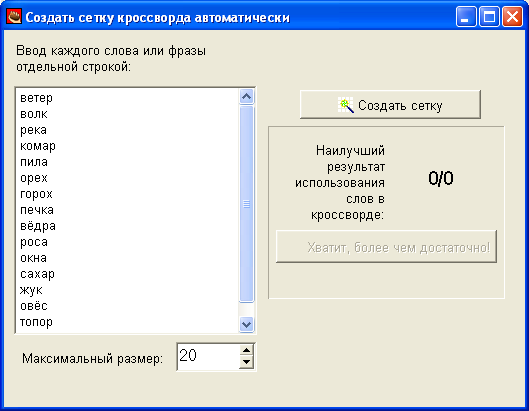Viewport: 529px width, 411px height.
Task: Click Хватит, более чем достаточно! button
Action: [x=386, y=246]
